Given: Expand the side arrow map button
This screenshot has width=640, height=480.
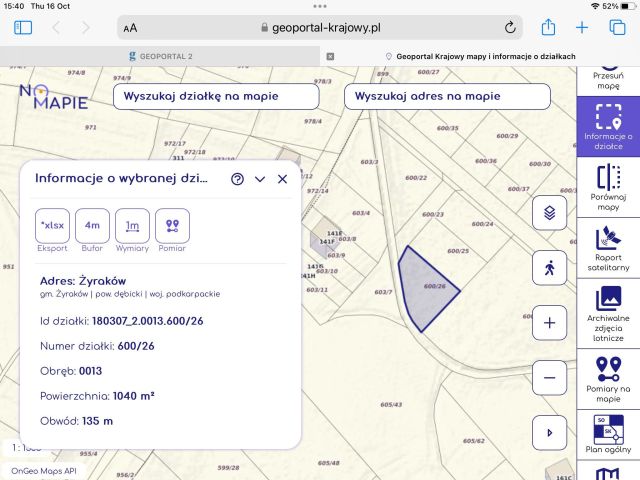Looking at the screenshot, I should tap(549, 433).
